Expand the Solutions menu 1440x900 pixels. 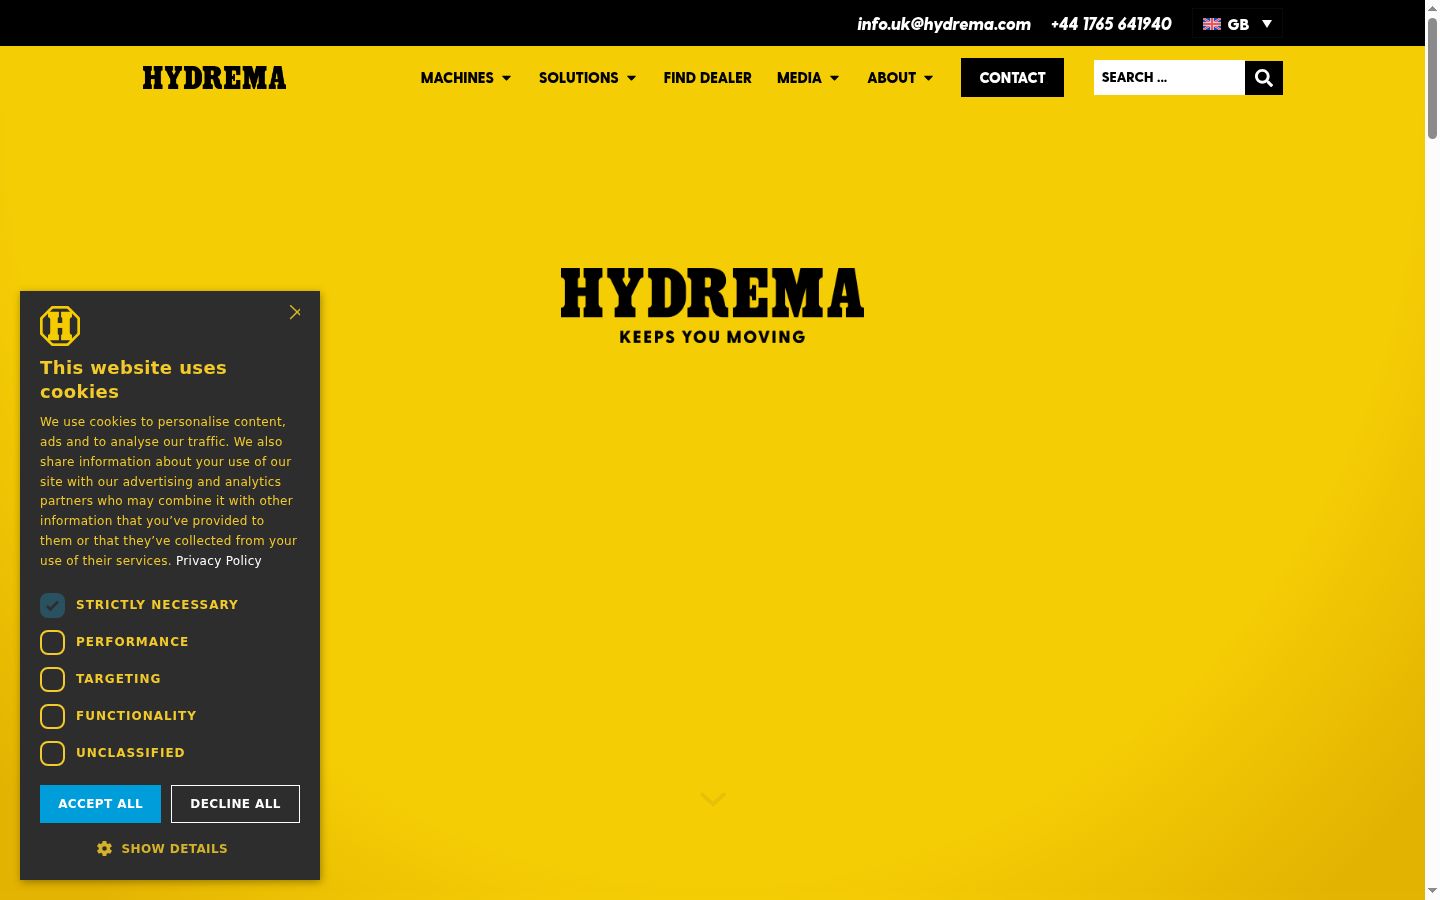click(587, 78)
